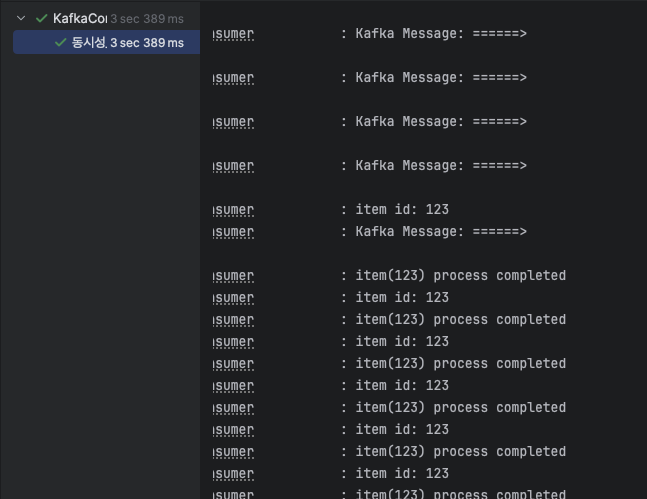Click first 'item(123) process completed' log line
The width and height of the screenshot is (647, 499).
click(460, 276)
